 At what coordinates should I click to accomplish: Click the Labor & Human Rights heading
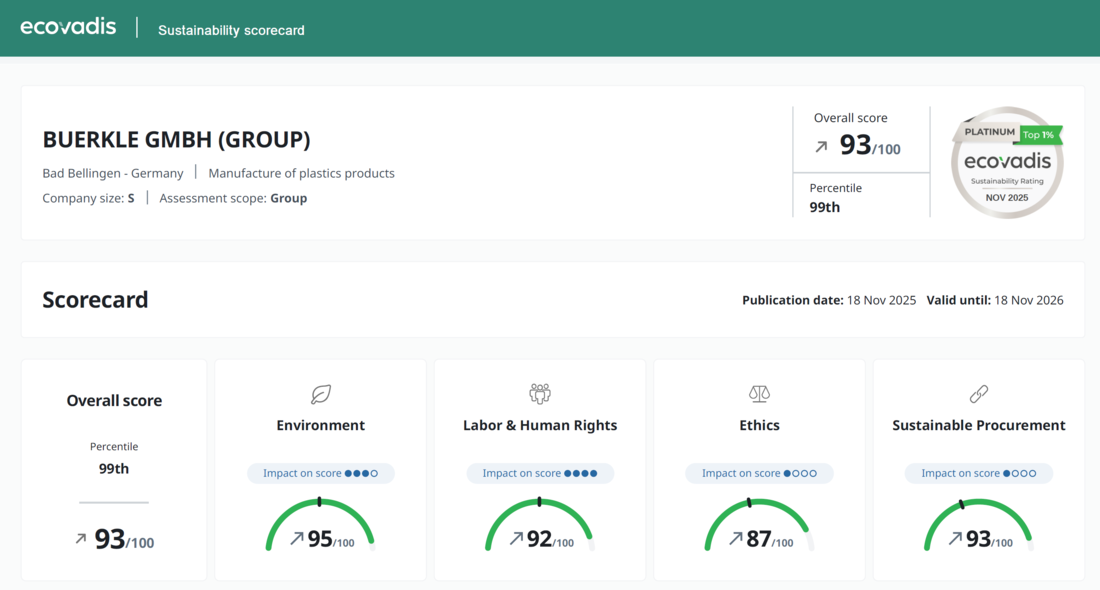click(x=540, y=425)
